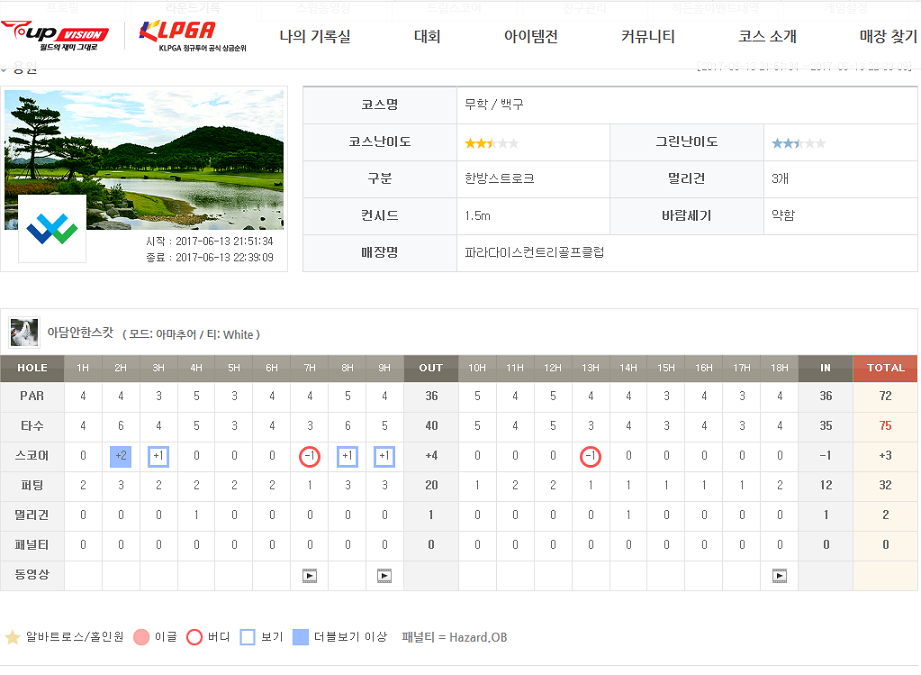Open the 코스 소개 menu

point(767,37)
